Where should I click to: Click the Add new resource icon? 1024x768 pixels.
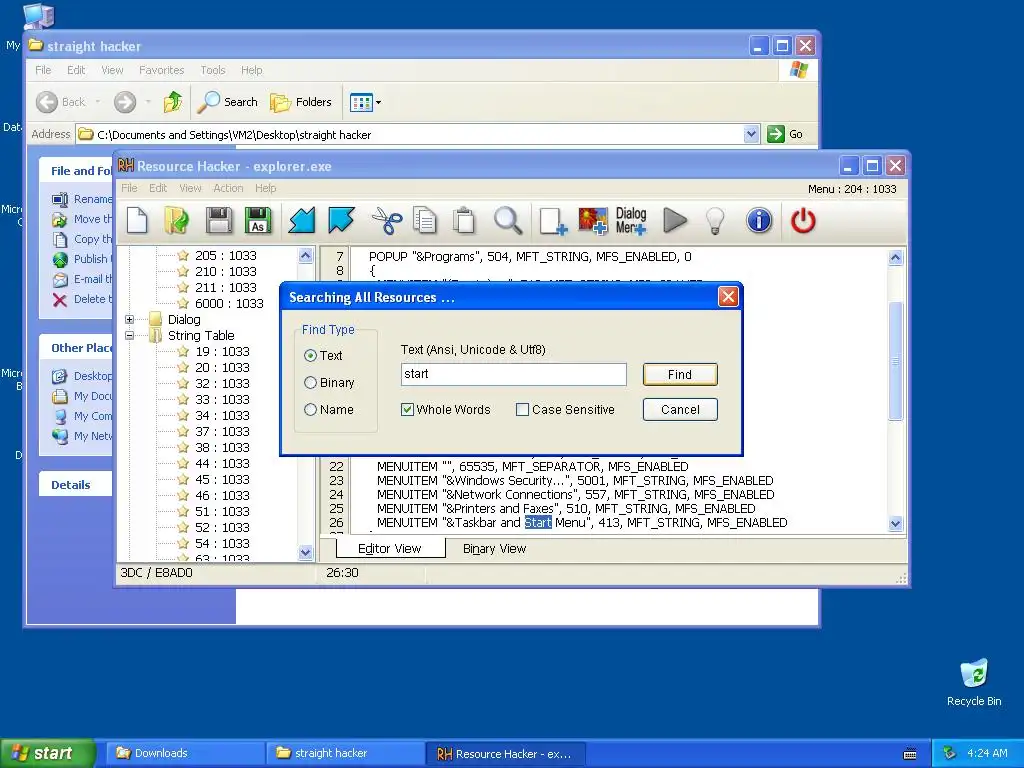pos(552,221)
